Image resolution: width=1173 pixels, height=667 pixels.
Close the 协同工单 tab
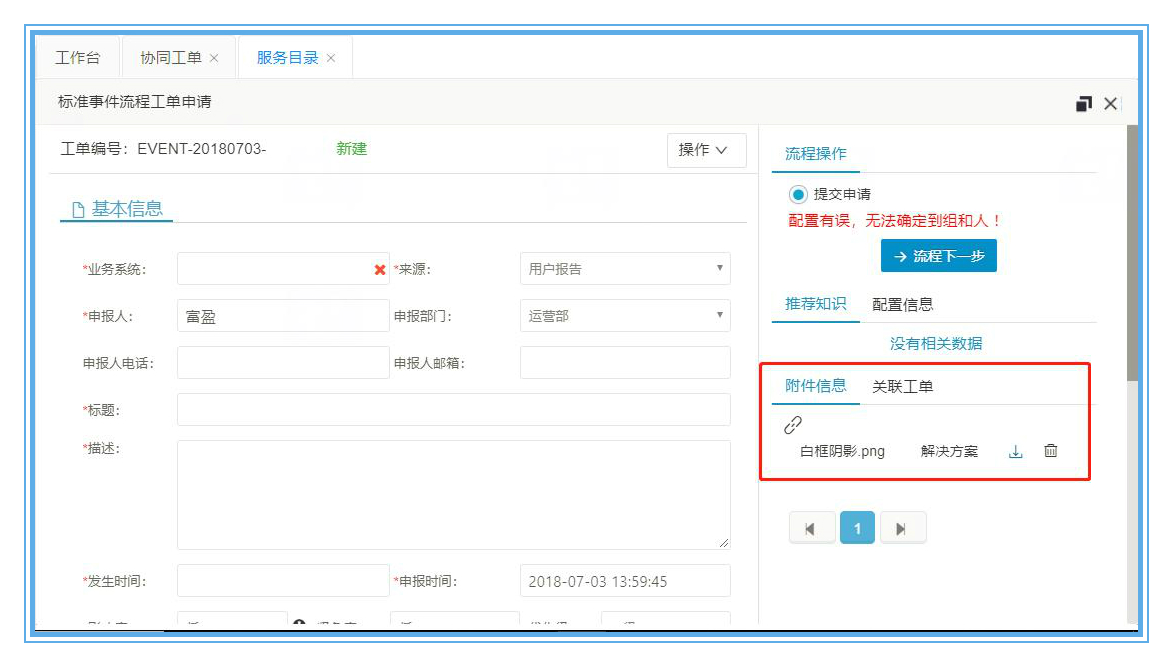[x=214, y=59]
